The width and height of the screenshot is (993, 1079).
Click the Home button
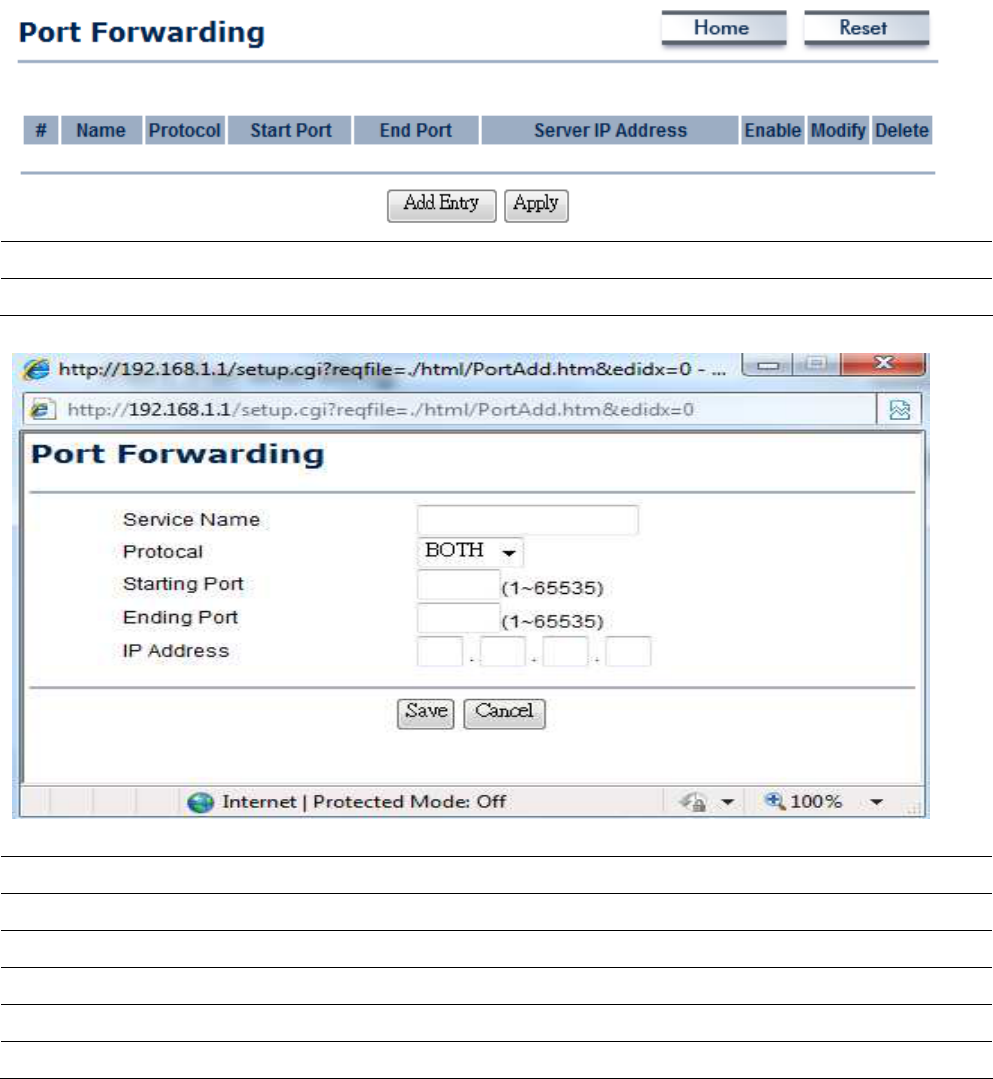click(x=723, y=28)
